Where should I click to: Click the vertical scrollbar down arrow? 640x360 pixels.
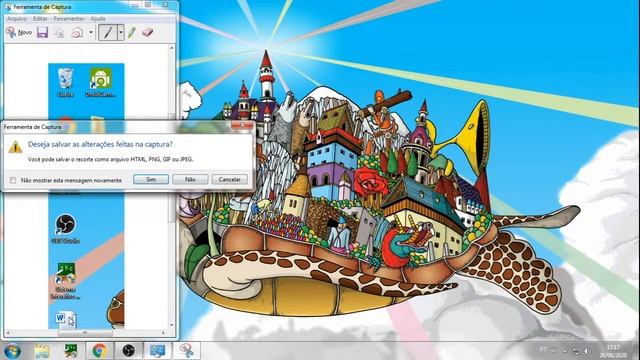pyautogui.click(x=172, y=325)
